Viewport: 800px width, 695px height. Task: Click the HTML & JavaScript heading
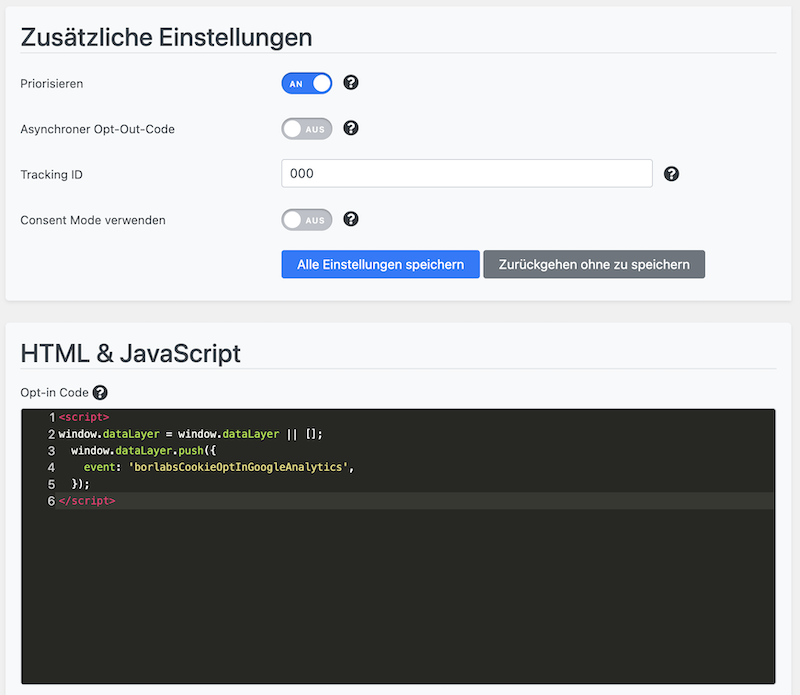click(x=132, y=353)
